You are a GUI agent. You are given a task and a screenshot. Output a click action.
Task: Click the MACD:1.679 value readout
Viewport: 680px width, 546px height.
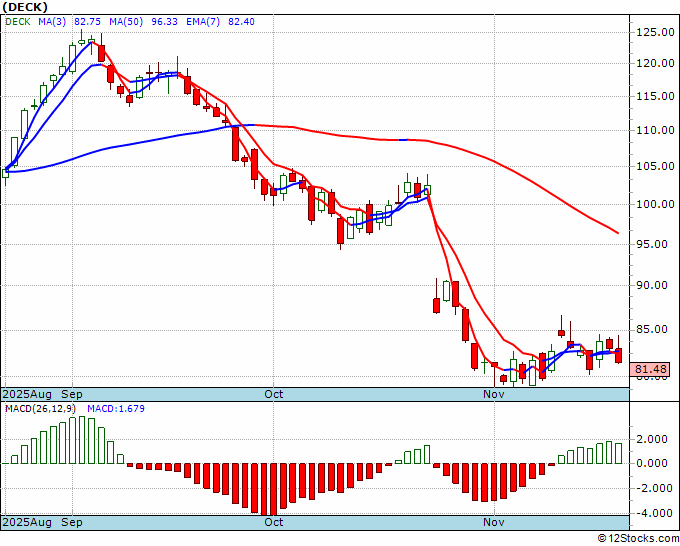[116, 409]
